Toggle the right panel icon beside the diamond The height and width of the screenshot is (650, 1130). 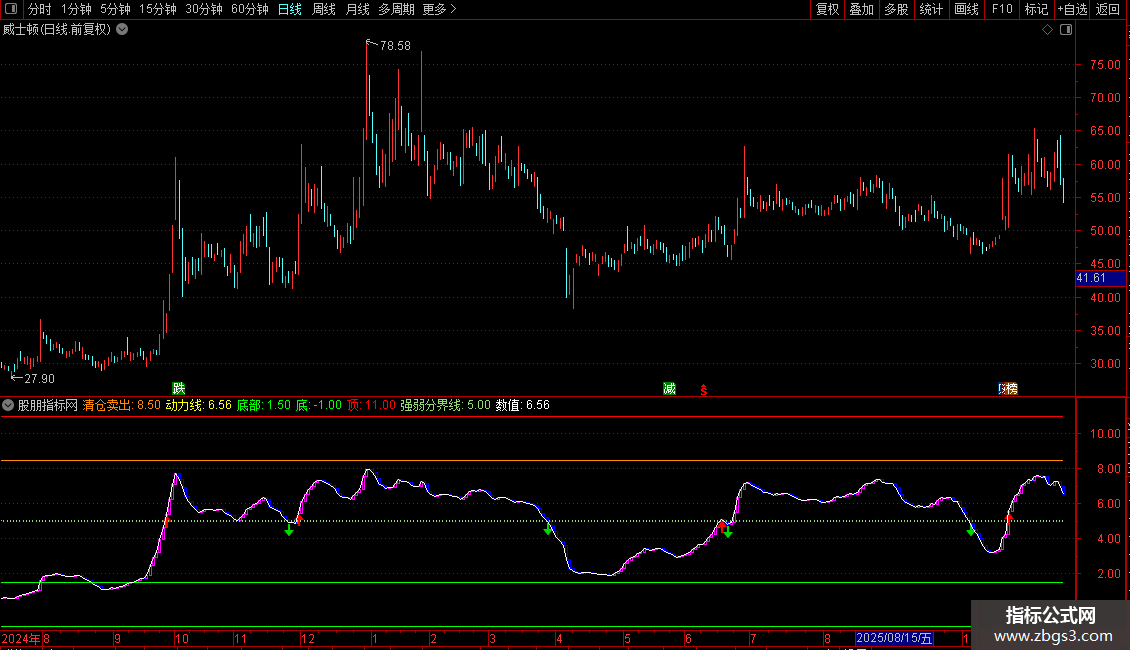click(1065, 30)
